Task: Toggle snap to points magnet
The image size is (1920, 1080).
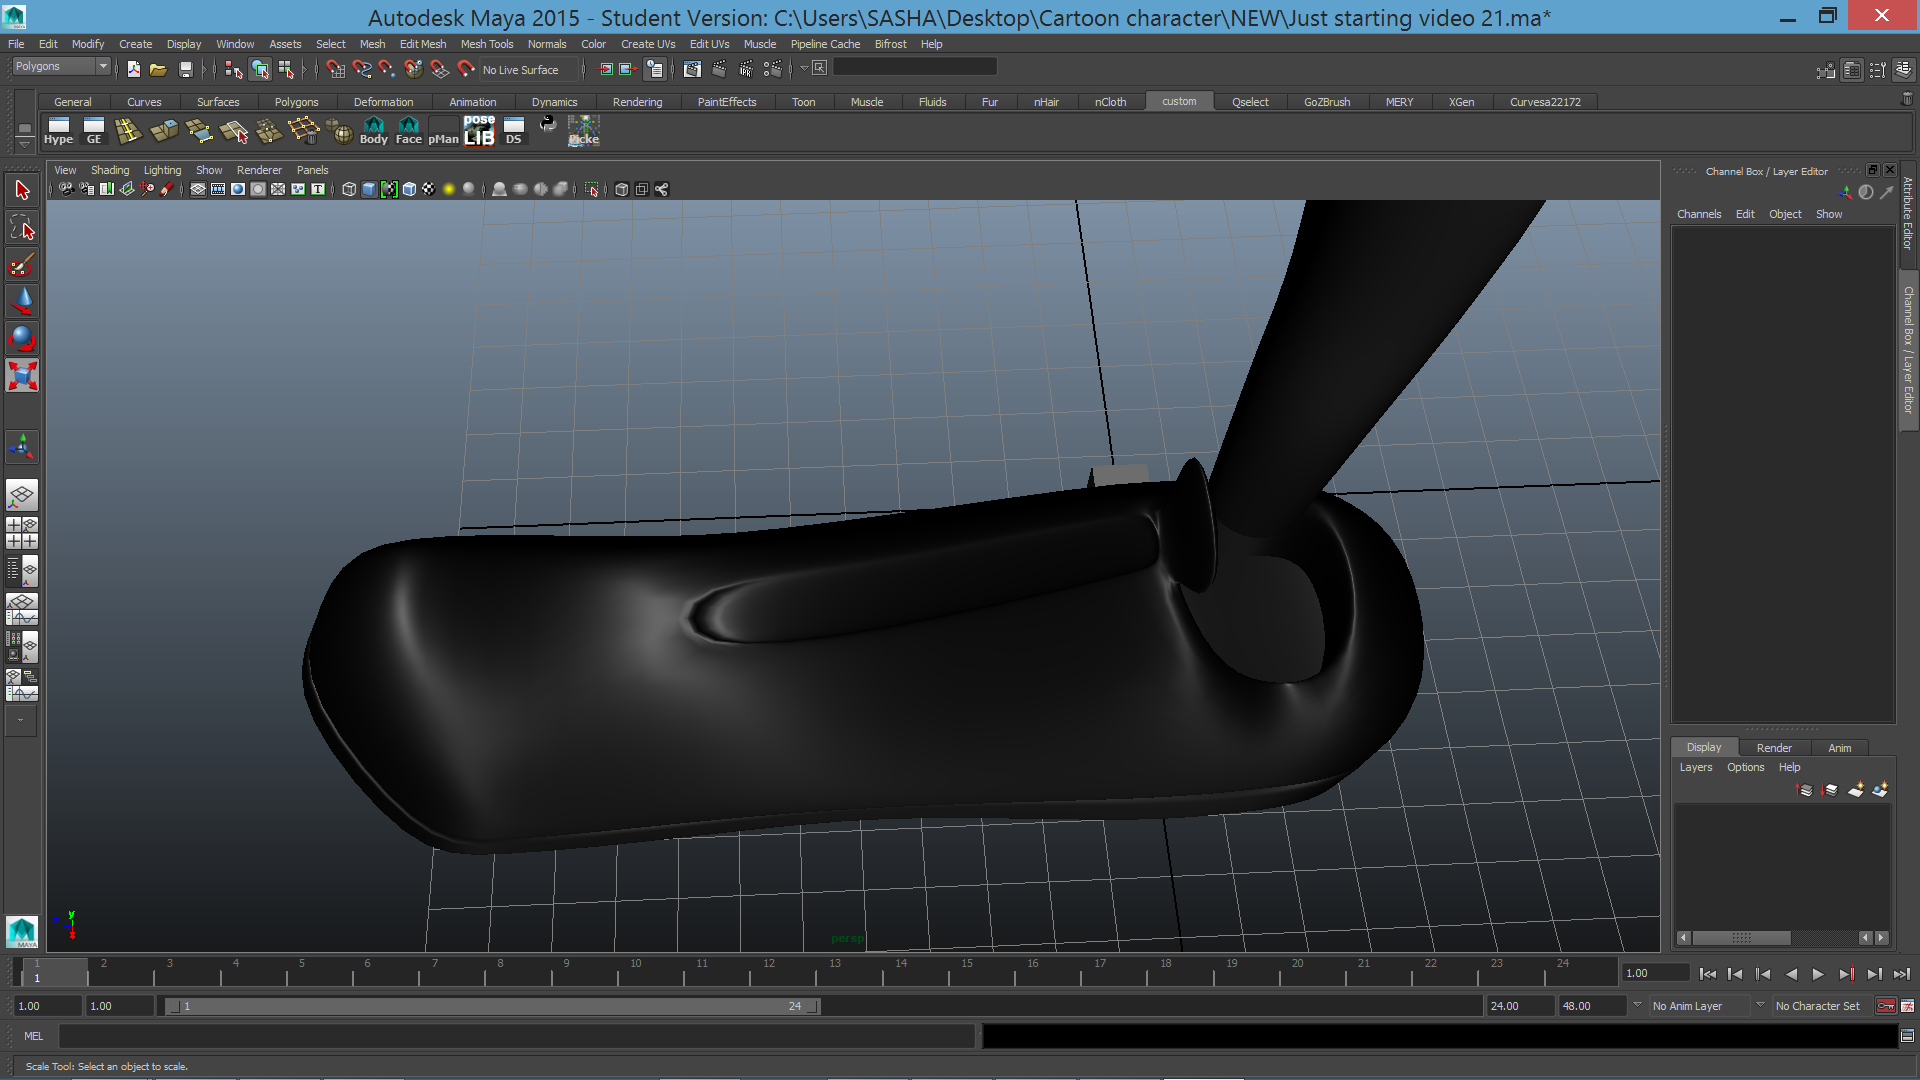Action: coord(387,69)
